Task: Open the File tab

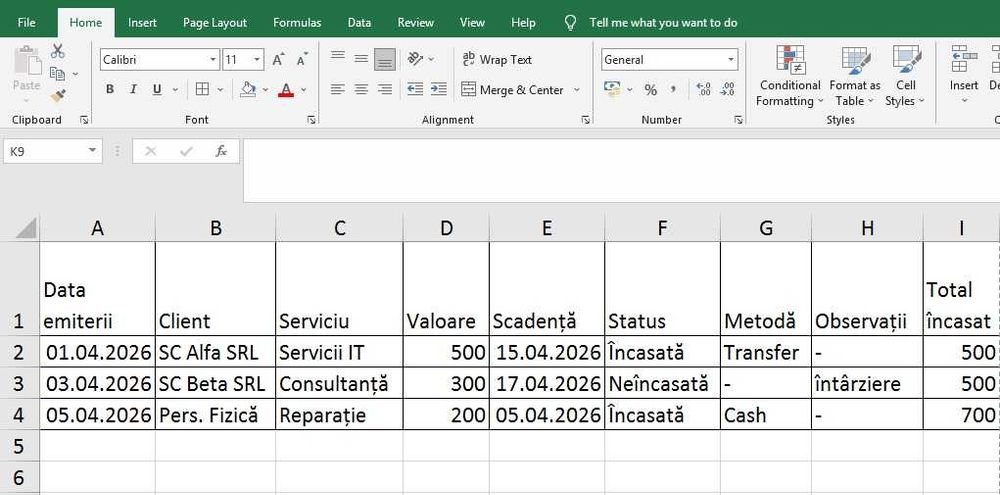Action: click(27, 22)
